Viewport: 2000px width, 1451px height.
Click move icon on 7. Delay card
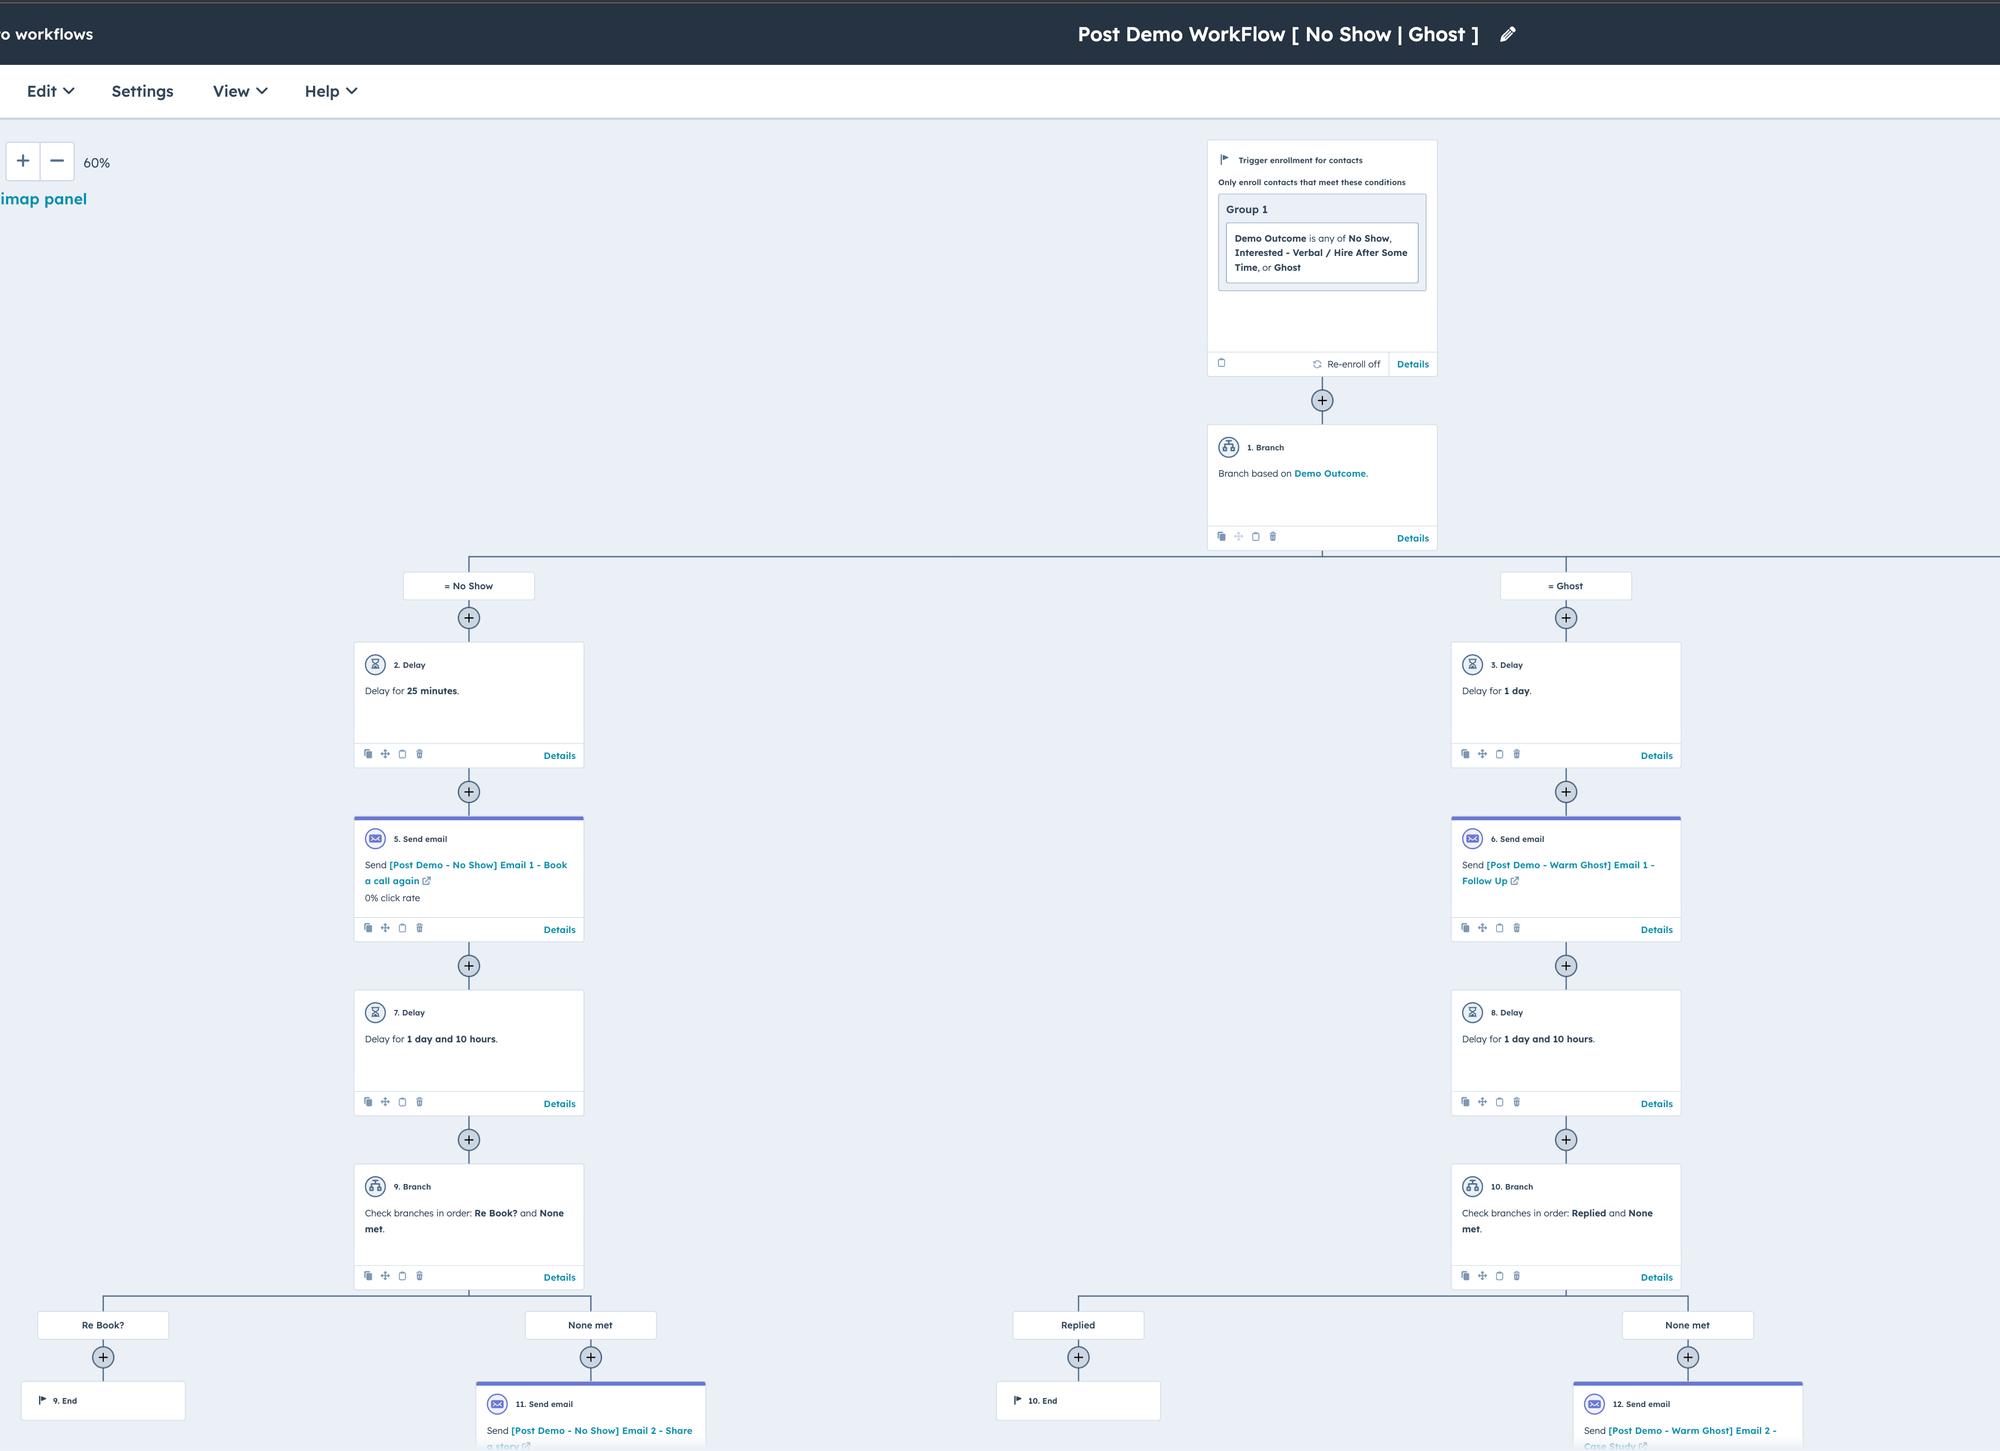coord(385,1102)
